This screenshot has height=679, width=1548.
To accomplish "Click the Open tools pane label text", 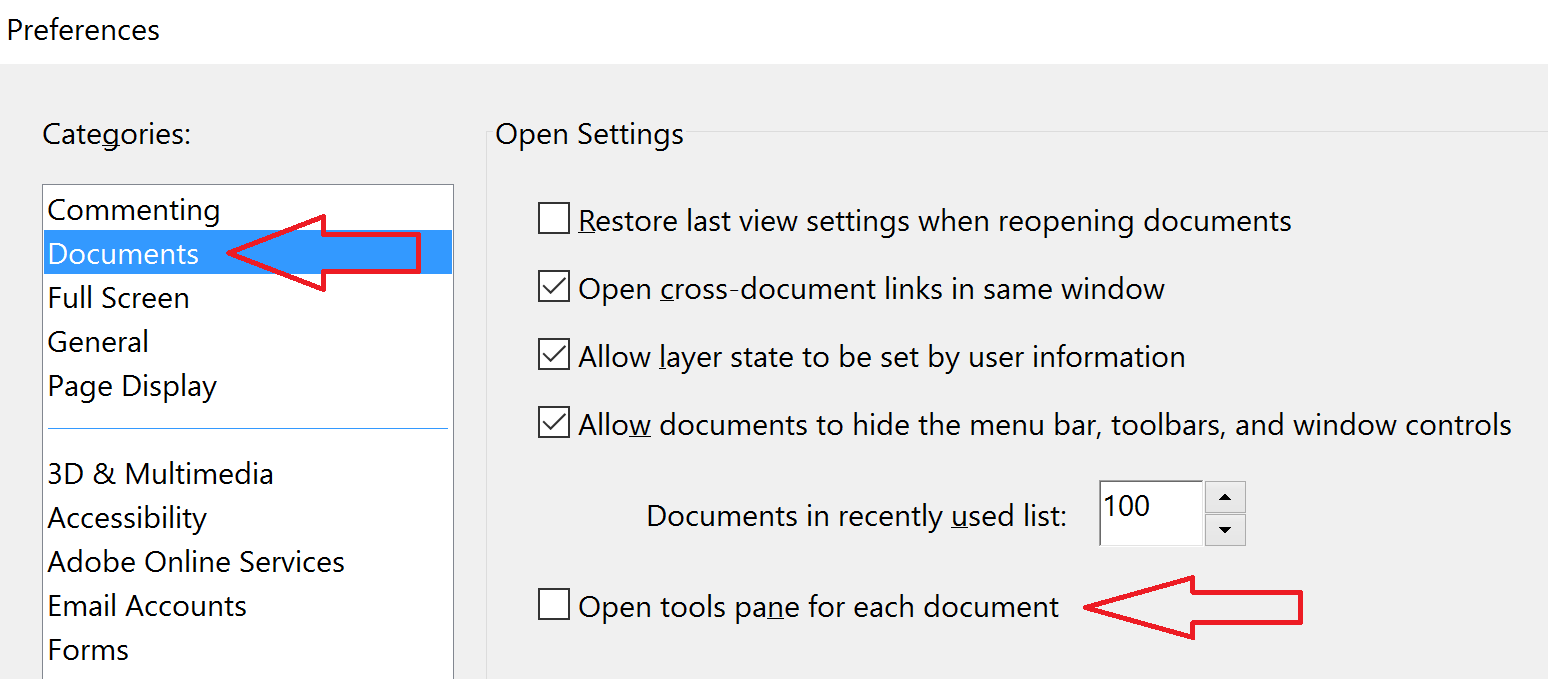I will (818, 606).
